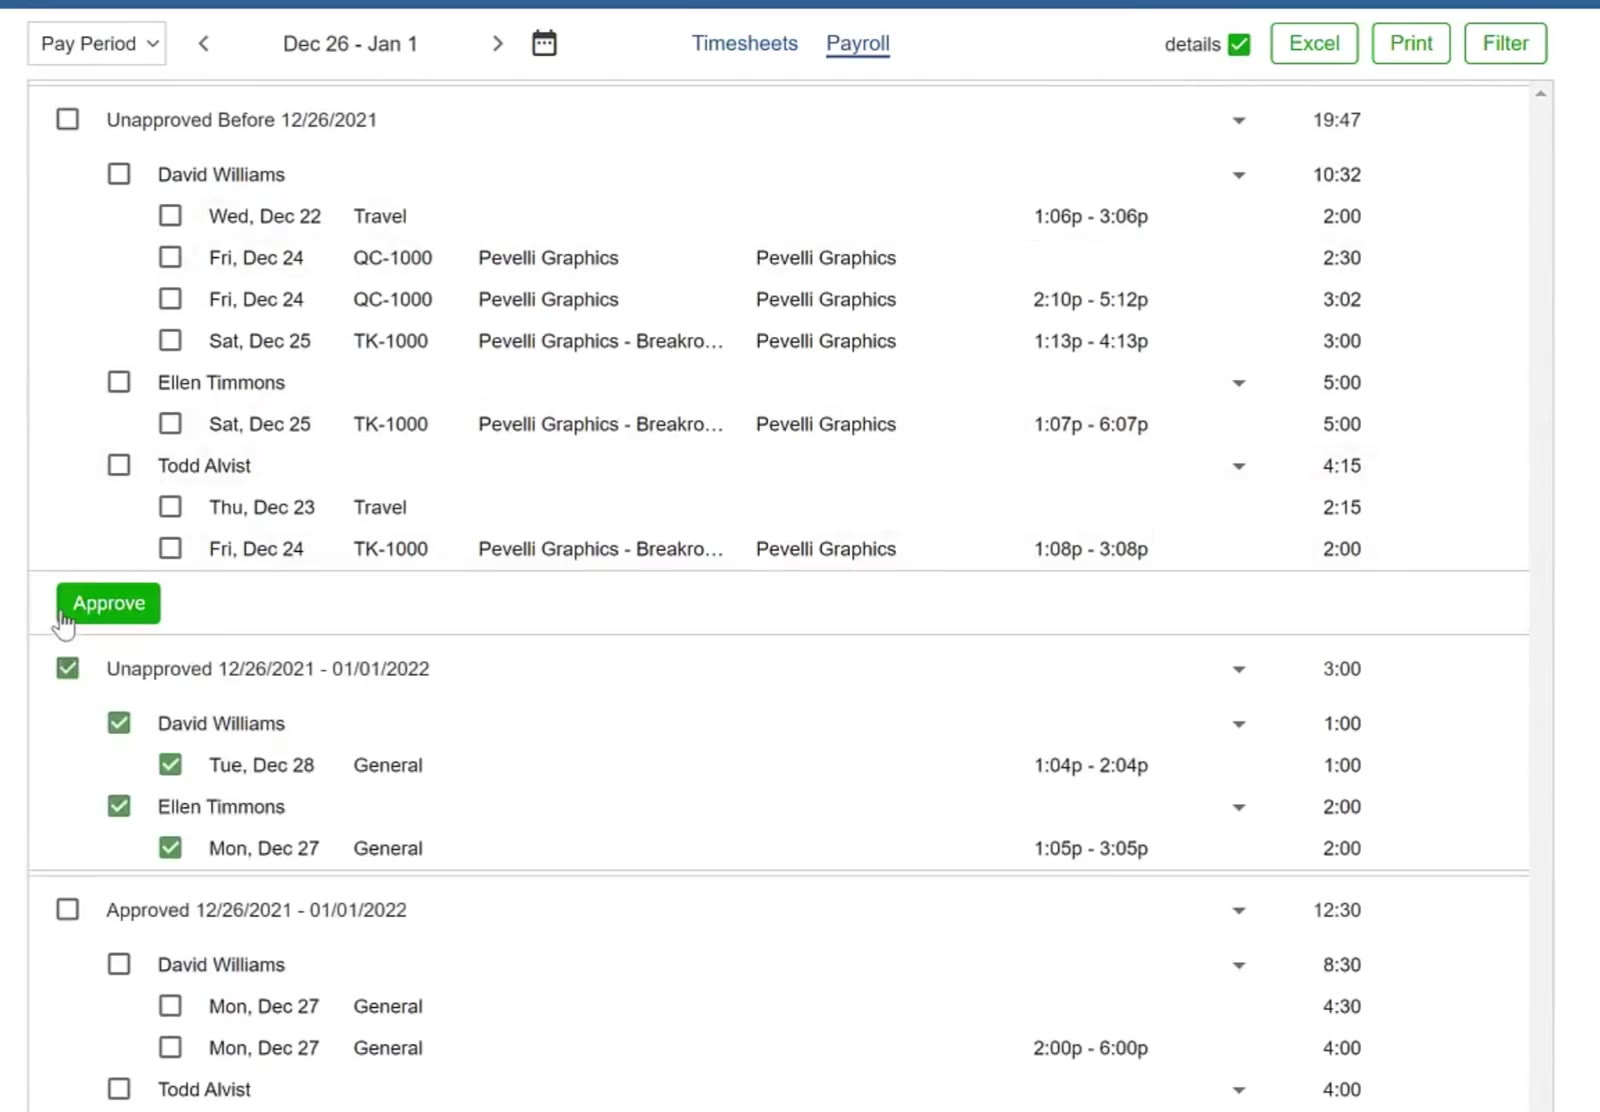Click the 1:06p - 3:06p time range
The width and height of the screenshot is (1600, 1112).
(x=1091, y=216)
